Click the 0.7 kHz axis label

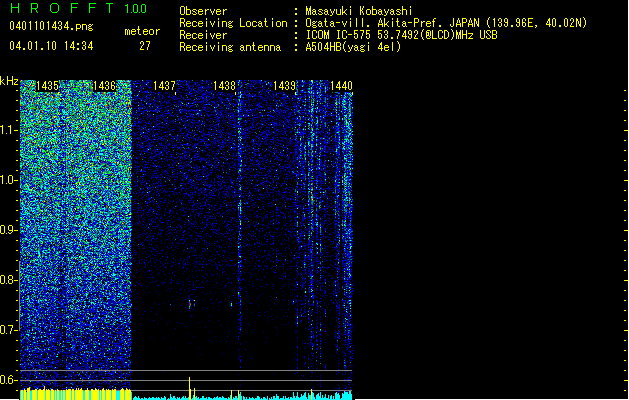[x=8, y=330]
